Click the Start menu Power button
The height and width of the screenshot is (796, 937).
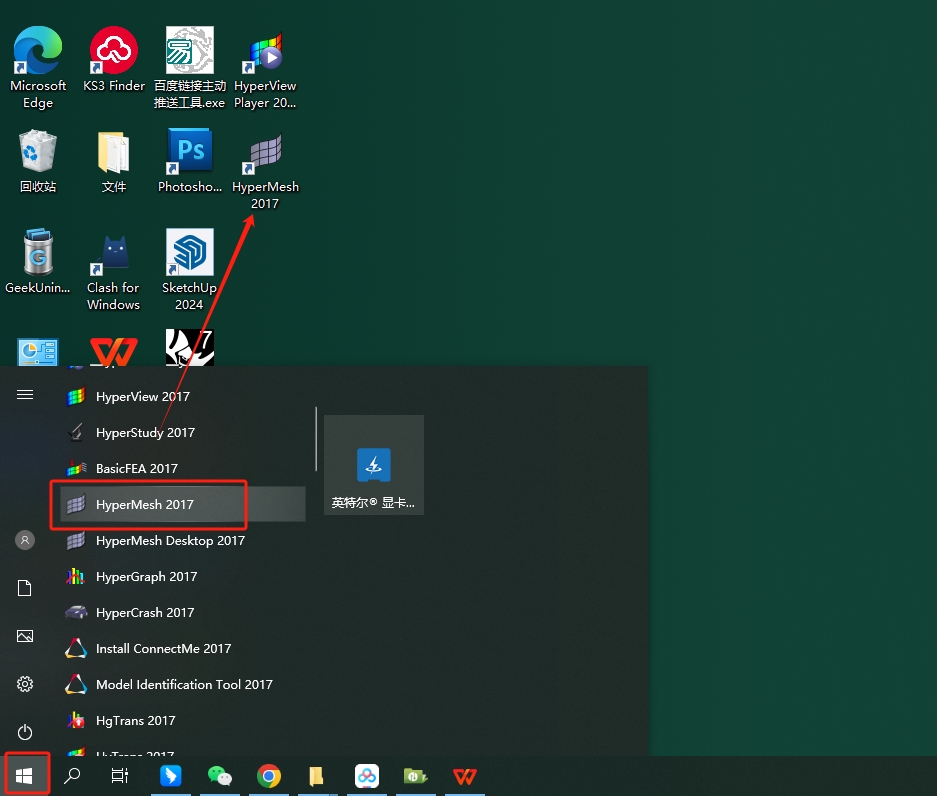coord(25,732)
